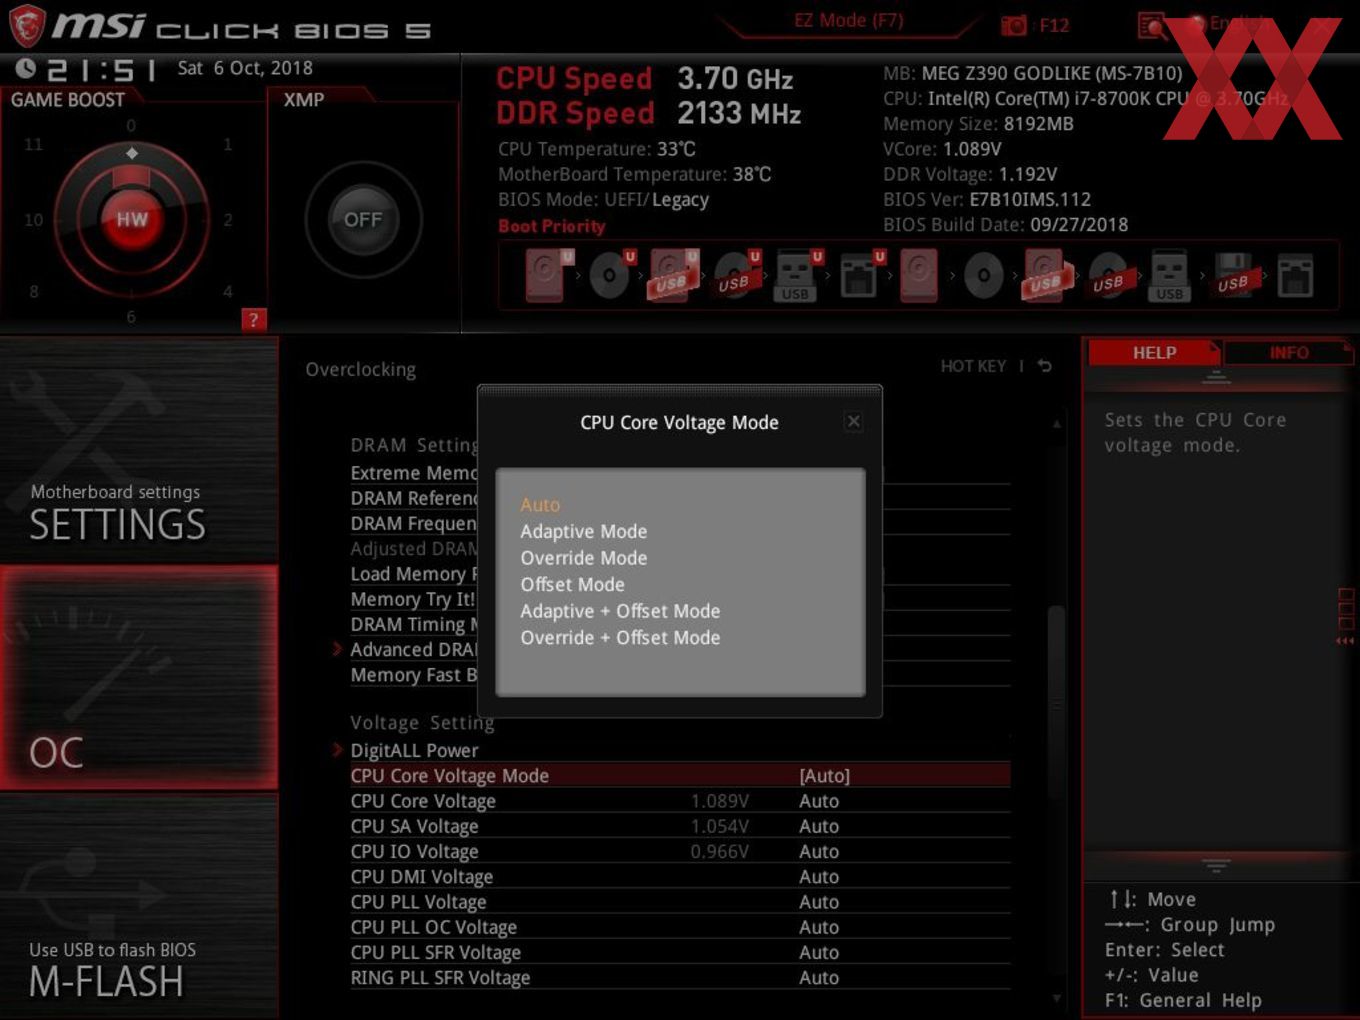Open the CPU IO Voltage Auto value

click(x=818, y=852)
